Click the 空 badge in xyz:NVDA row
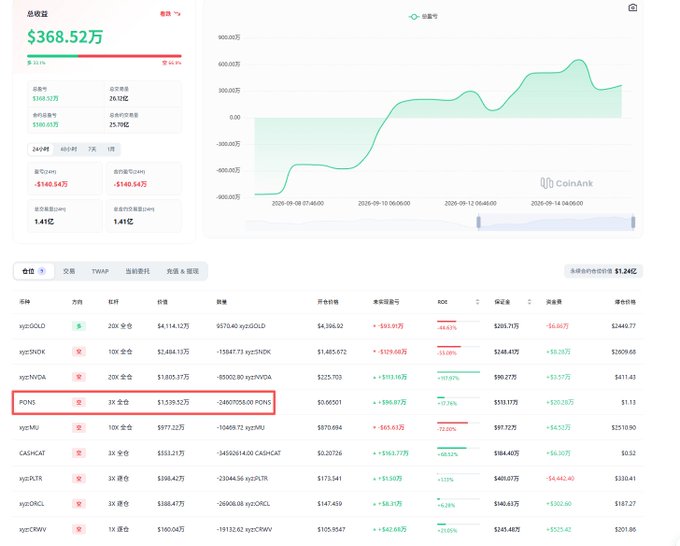Image resolution: width=680 pixels, height=546 pixels. pos(79,377)
